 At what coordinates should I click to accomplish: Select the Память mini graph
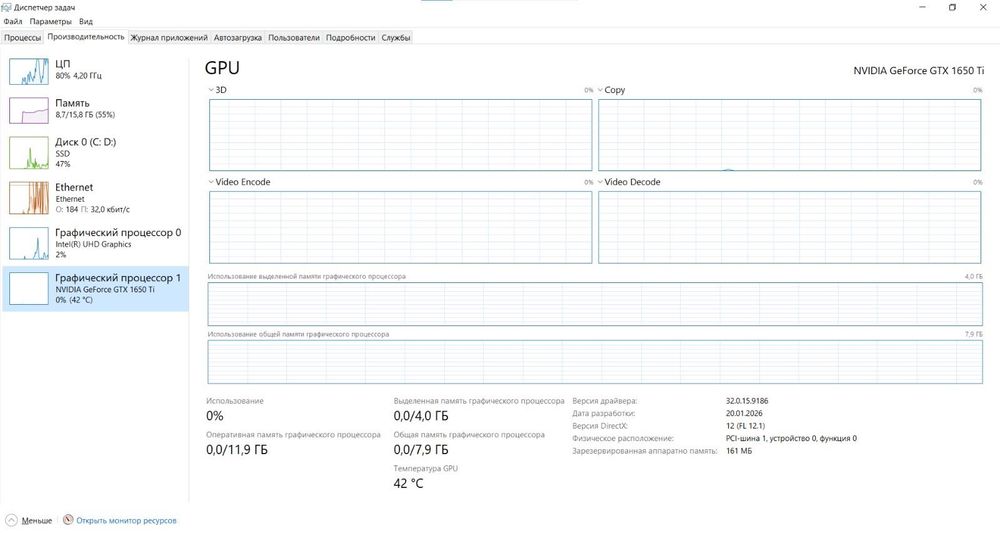[x=29, y=110]
